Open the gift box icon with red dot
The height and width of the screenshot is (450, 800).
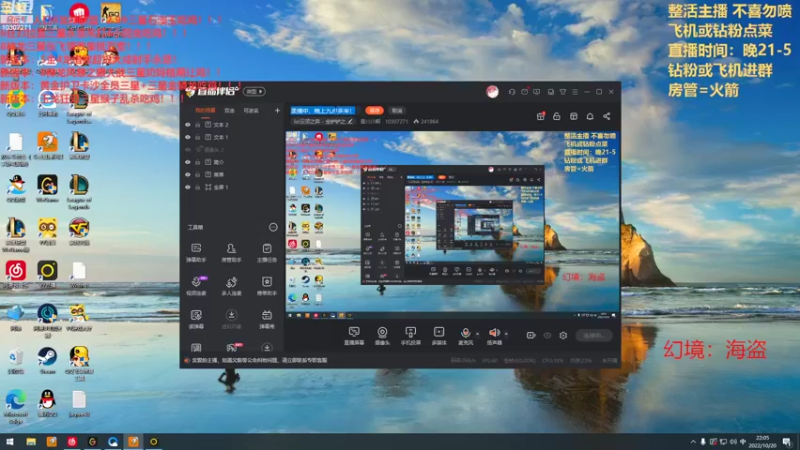(x=540, y=116)
